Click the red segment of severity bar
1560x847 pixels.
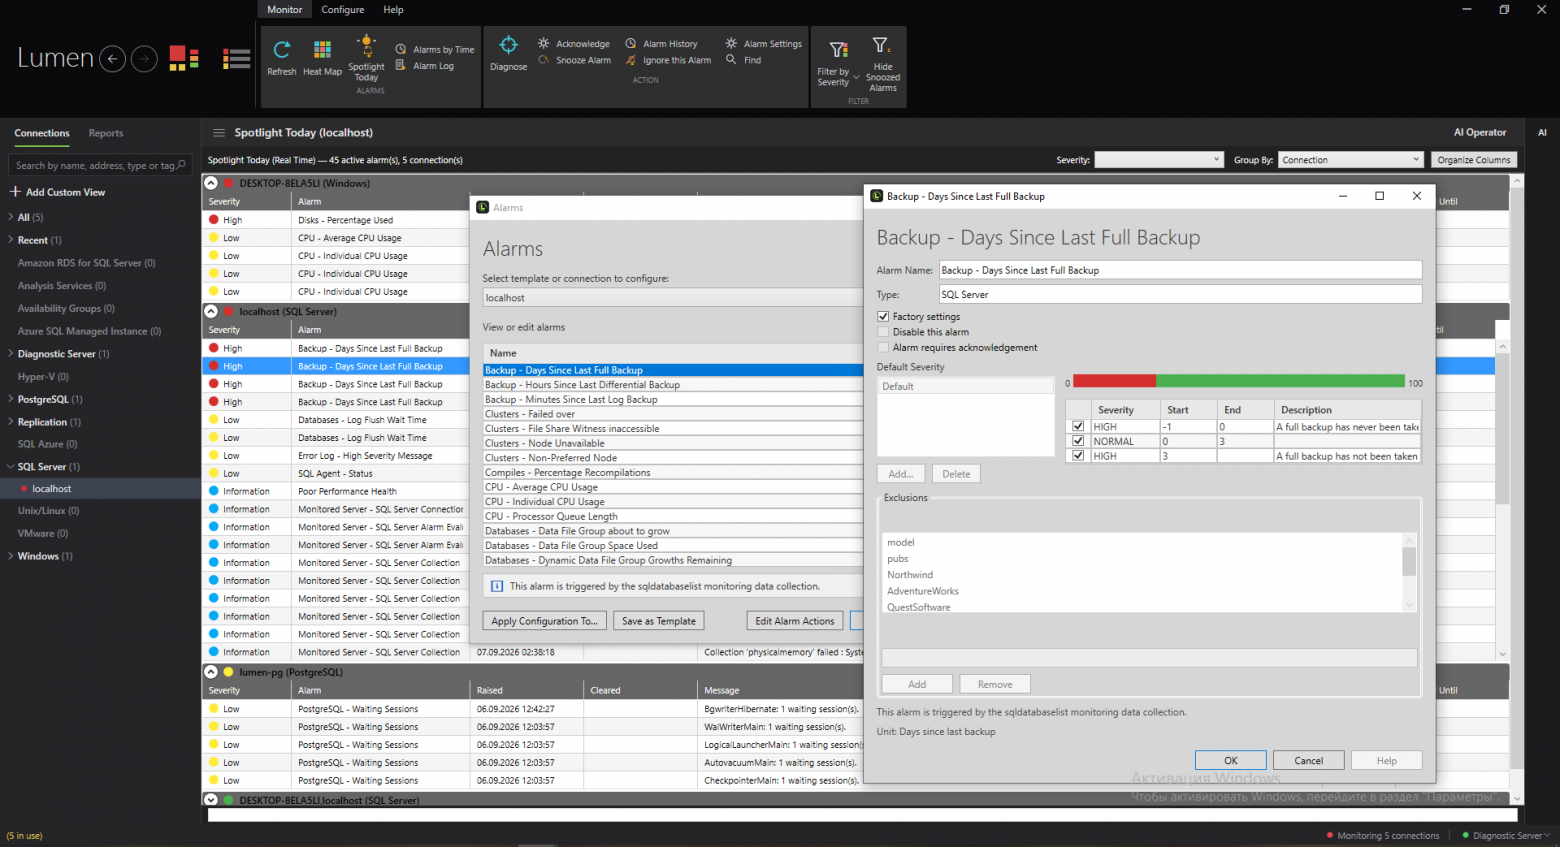(1114, 381)
